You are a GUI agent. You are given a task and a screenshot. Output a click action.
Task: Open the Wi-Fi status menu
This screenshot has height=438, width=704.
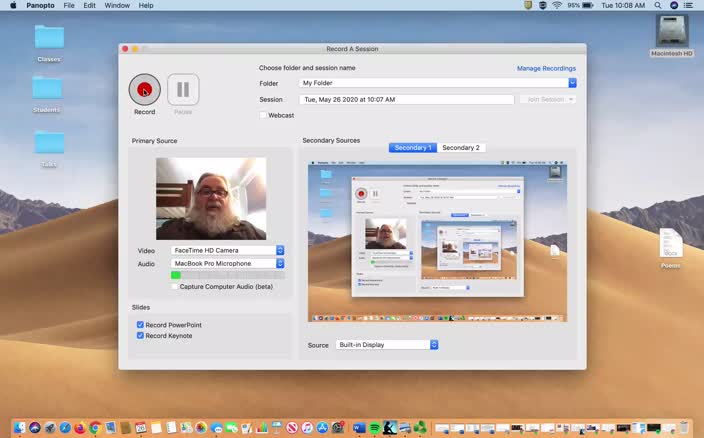557,5
